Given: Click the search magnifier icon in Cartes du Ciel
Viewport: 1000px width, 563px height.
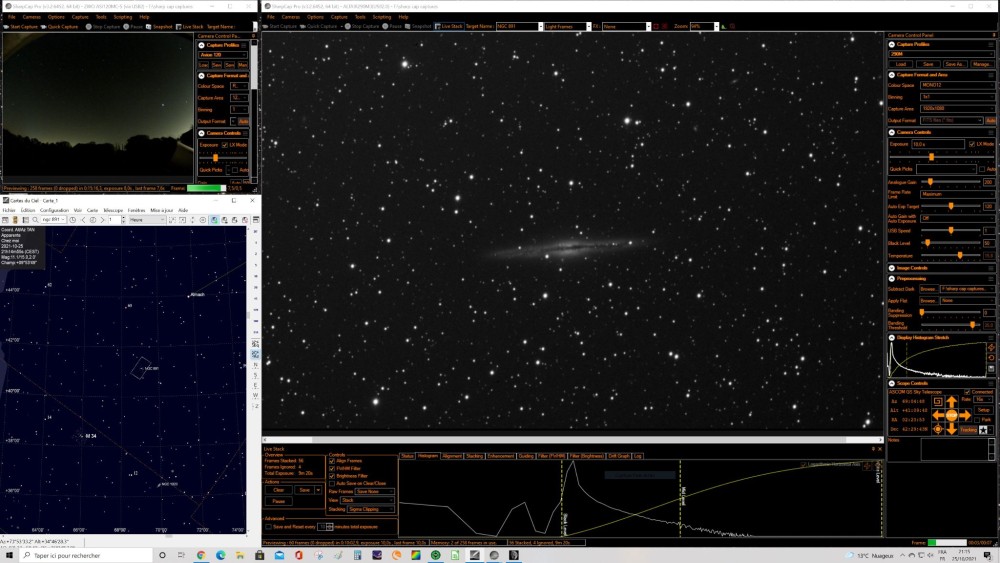Looking at the screenshot, I should [x=35, y=220].
